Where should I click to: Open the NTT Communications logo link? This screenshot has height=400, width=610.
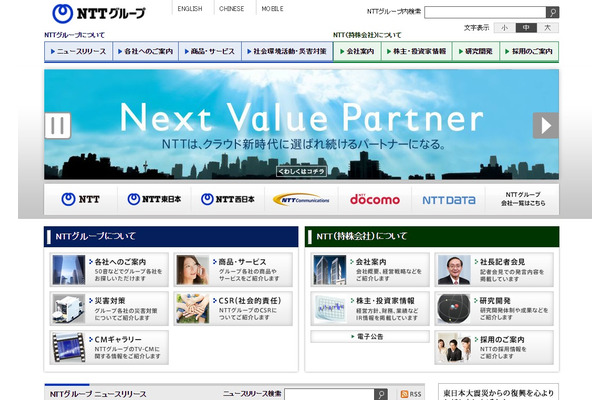click(299, 199)
